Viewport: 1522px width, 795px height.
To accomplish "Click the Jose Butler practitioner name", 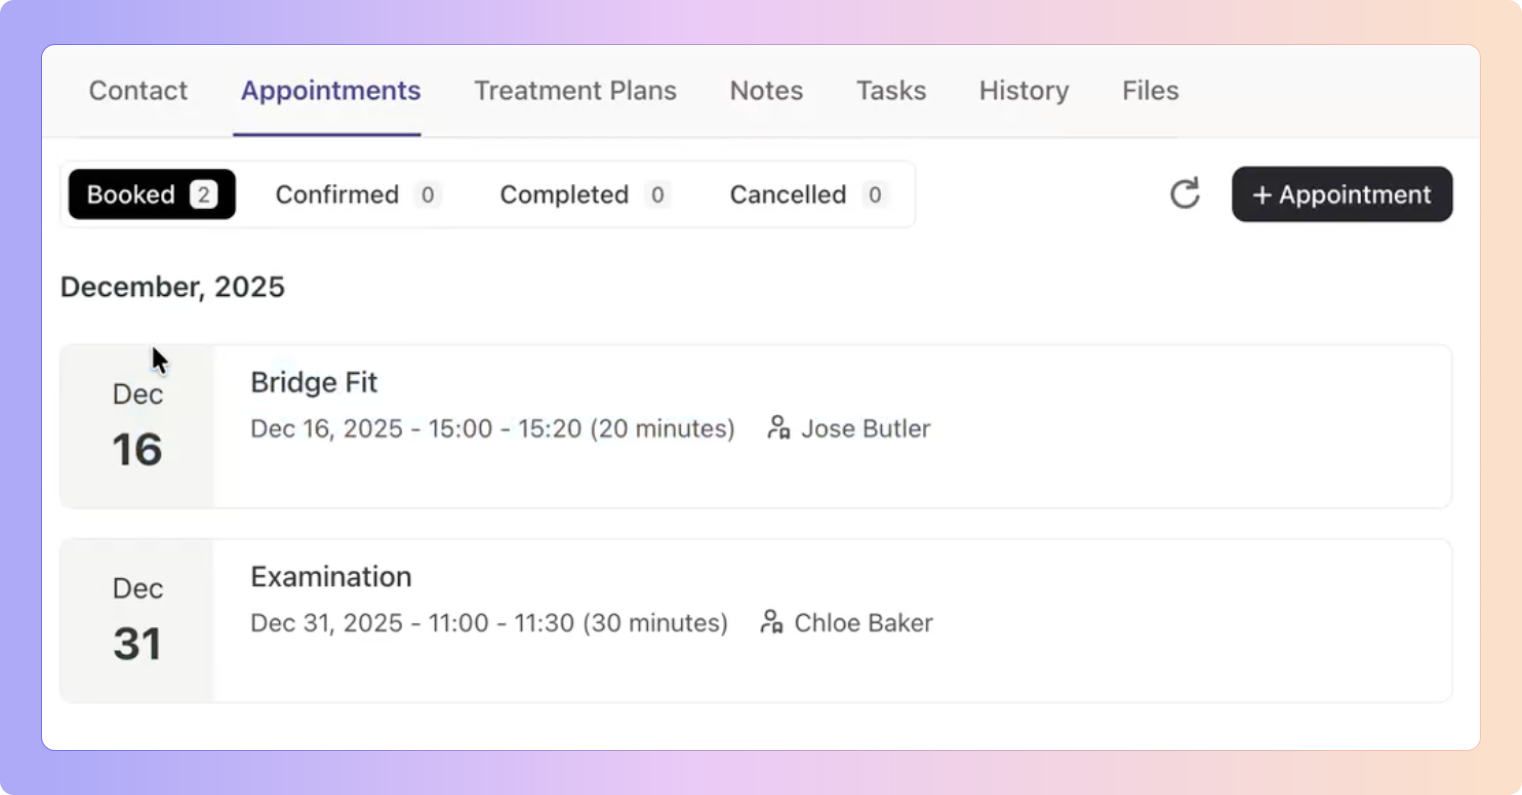I will click(865, 429).
